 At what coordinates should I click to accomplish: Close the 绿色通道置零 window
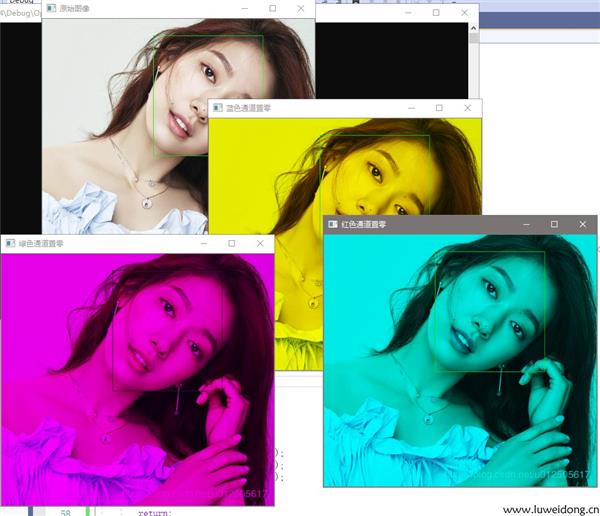point(260,243)
